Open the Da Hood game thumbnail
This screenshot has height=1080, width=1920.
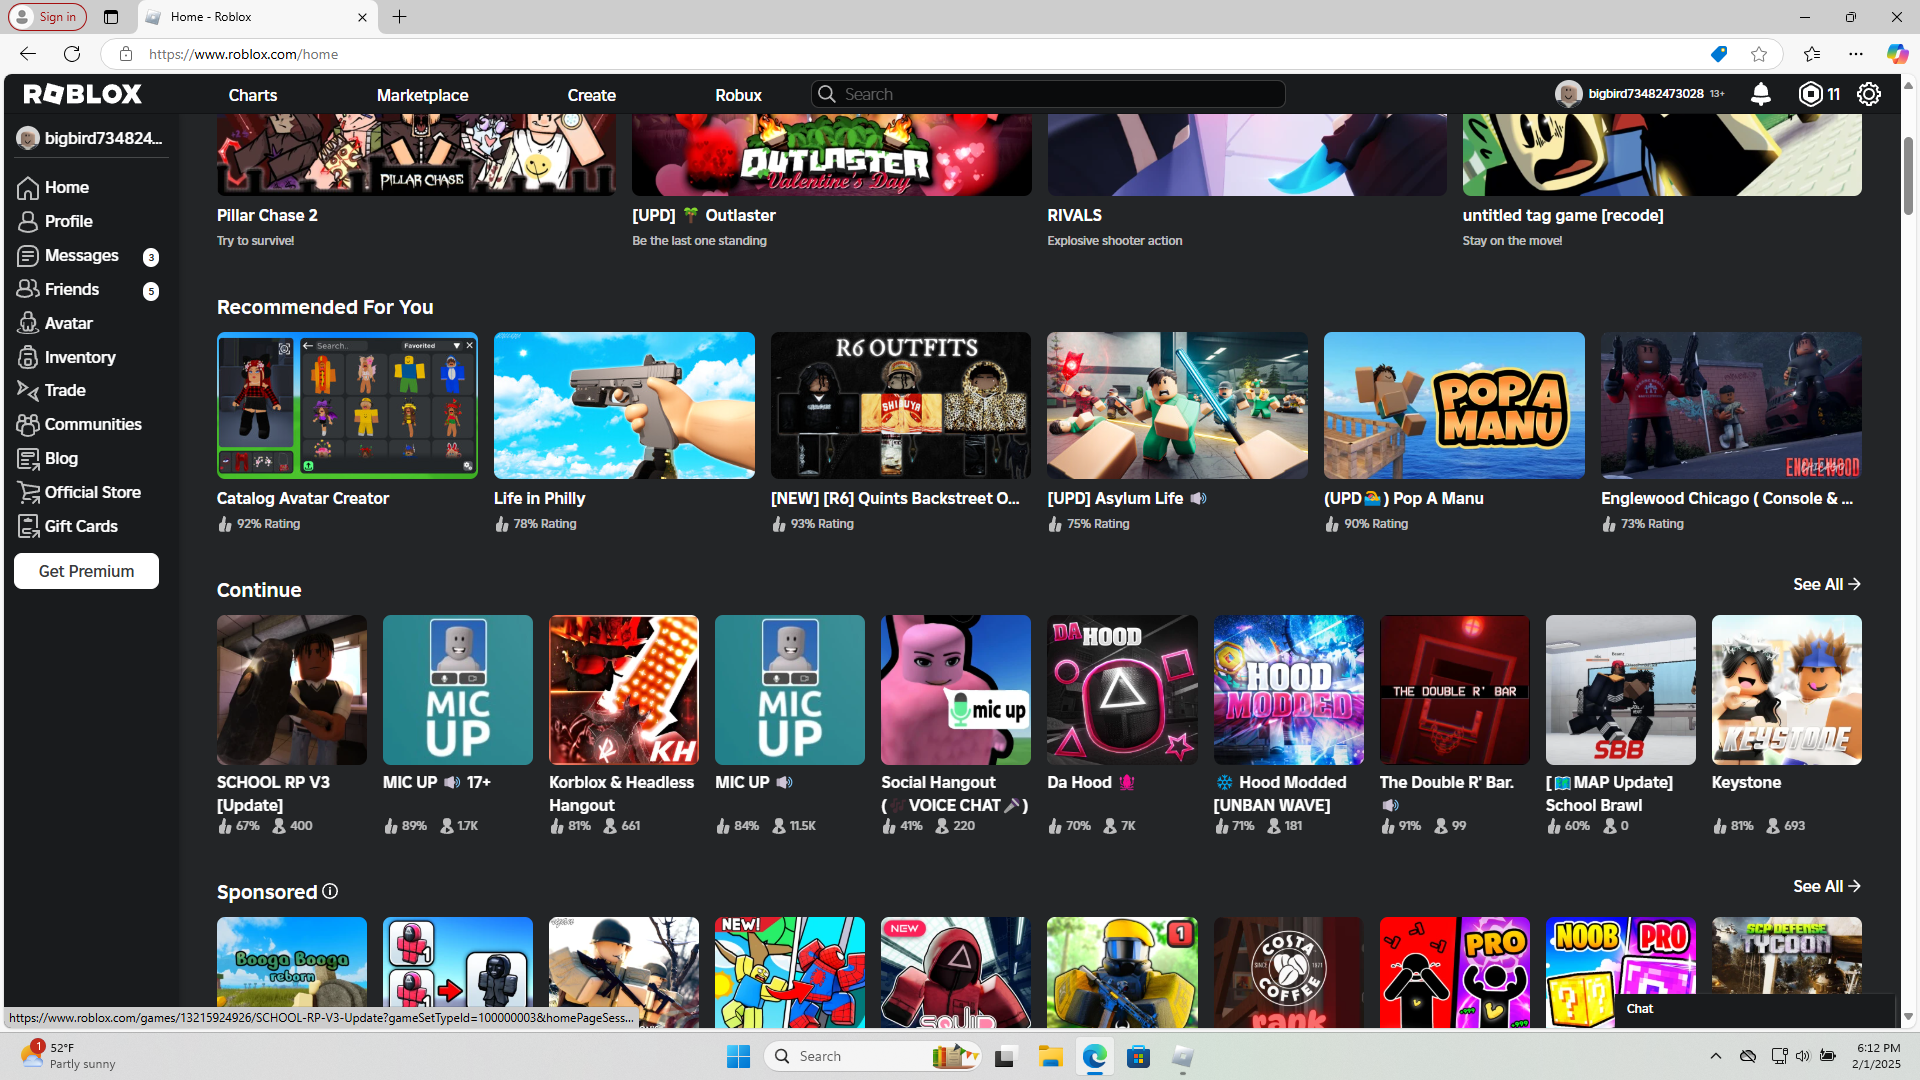[1121, 690]
